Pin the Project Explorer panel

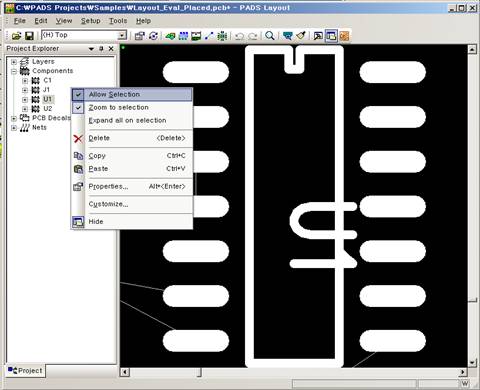pos(101,49)
